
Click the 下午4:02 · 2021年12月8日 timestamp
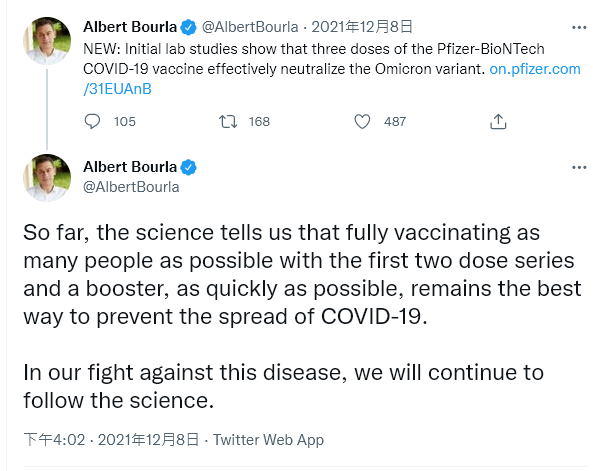tap(111, 440)
